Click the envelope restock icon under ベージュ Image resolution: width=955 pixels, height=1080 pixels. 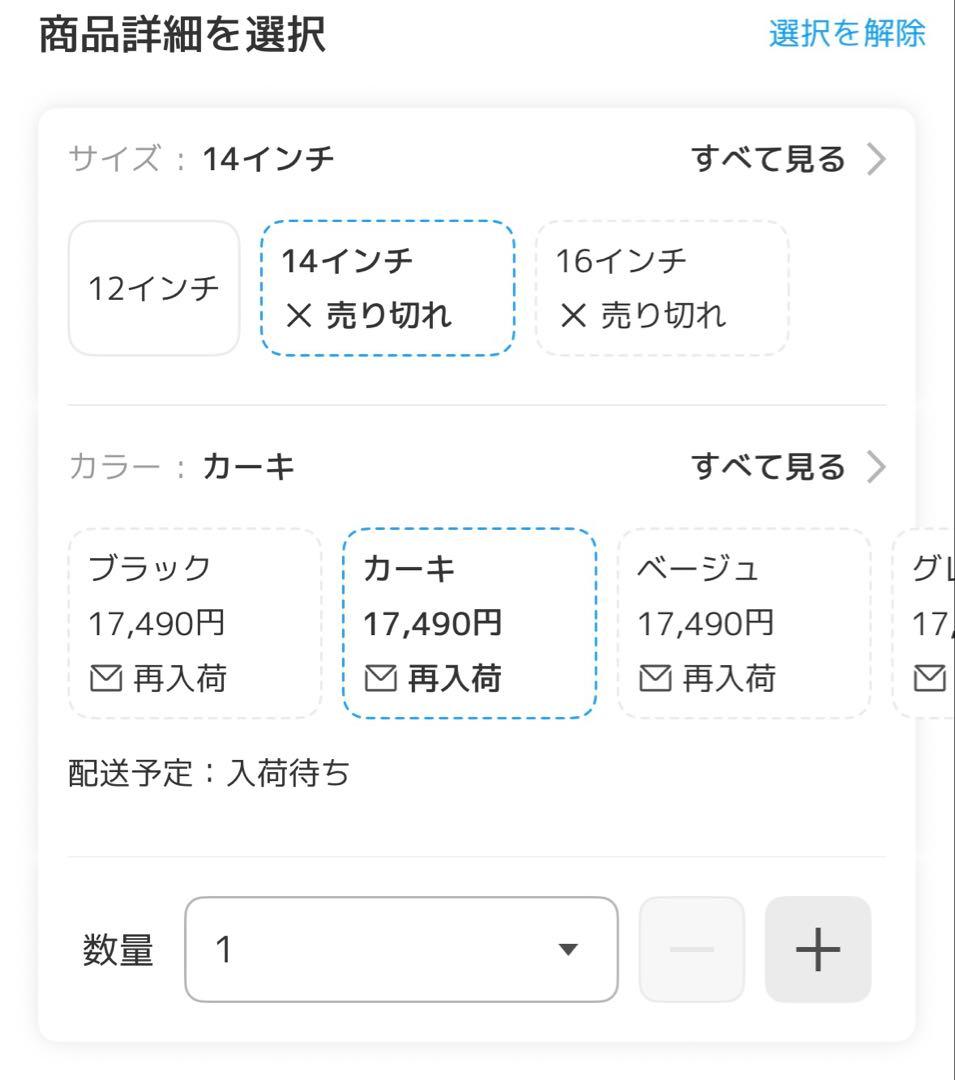[654, 680]
